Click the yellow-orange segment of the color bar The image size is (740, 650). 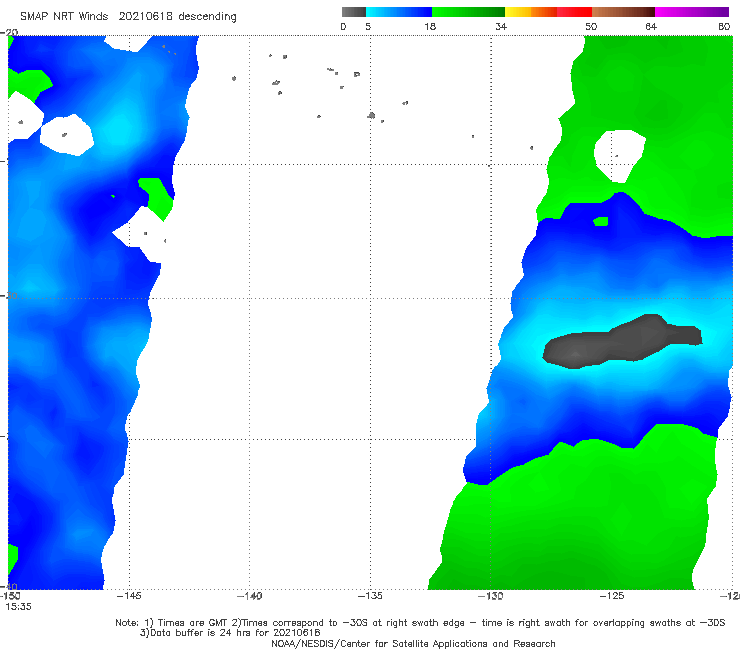click(x=531, y=12)
